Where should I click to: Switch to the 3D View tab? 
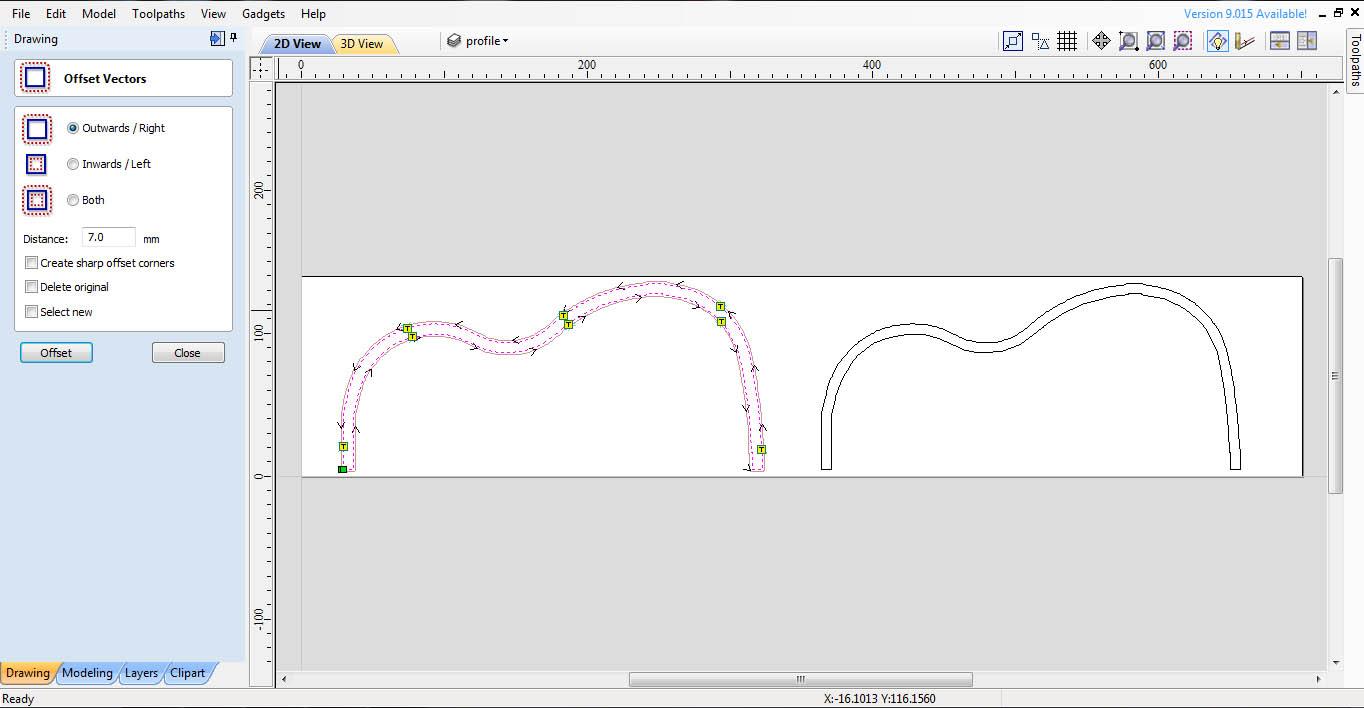tap(362, 44)
